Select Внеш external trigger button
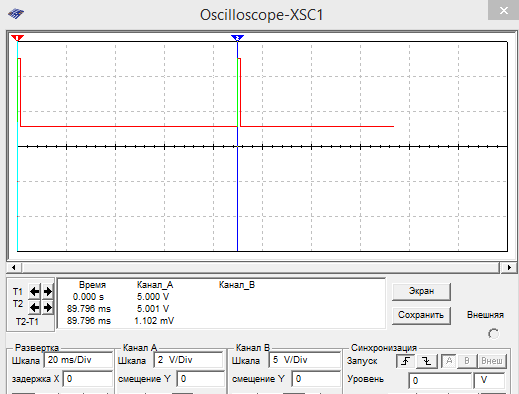Viewport: 519px width, 394px height. pos(492,361)
